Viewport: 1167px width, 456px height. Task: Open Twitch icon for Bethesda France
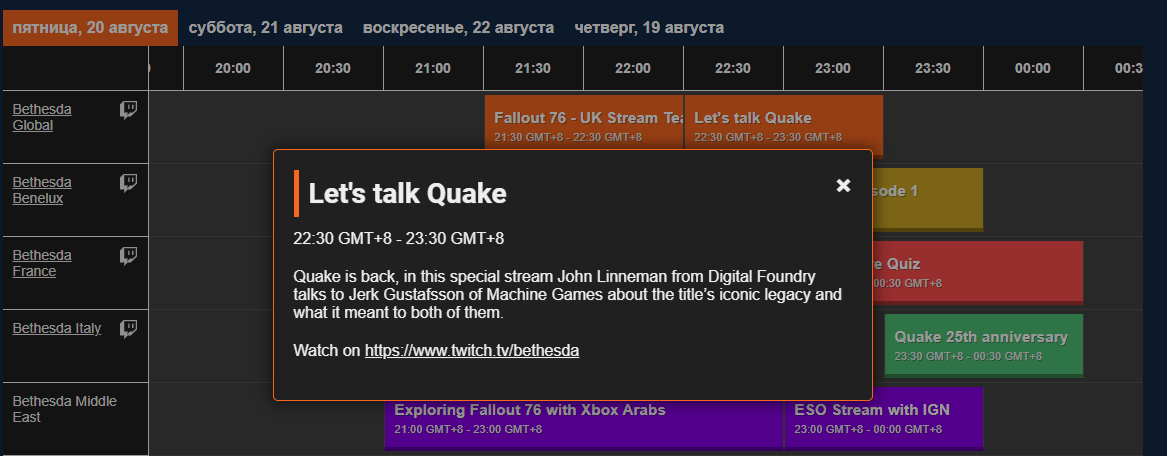click(x=129, y=257)
